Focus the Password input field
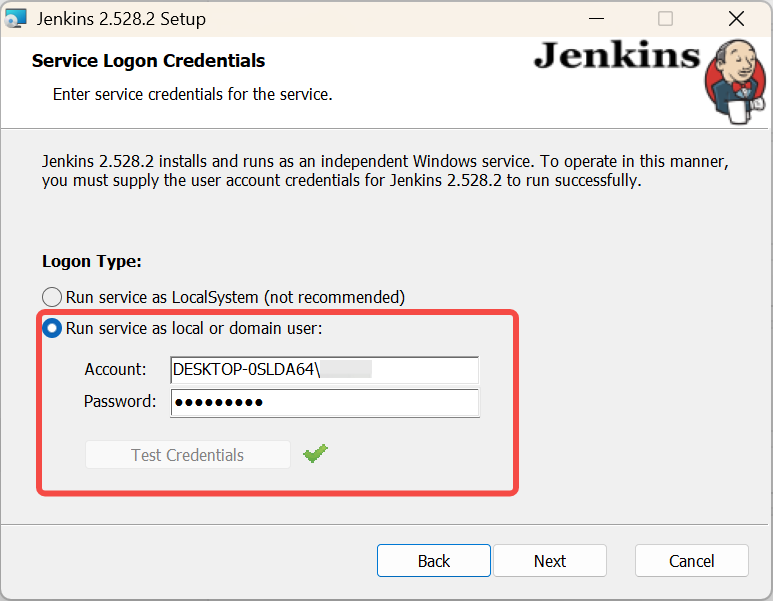Image resolution: width=773 pixels, height=601 pixels. 324,403
